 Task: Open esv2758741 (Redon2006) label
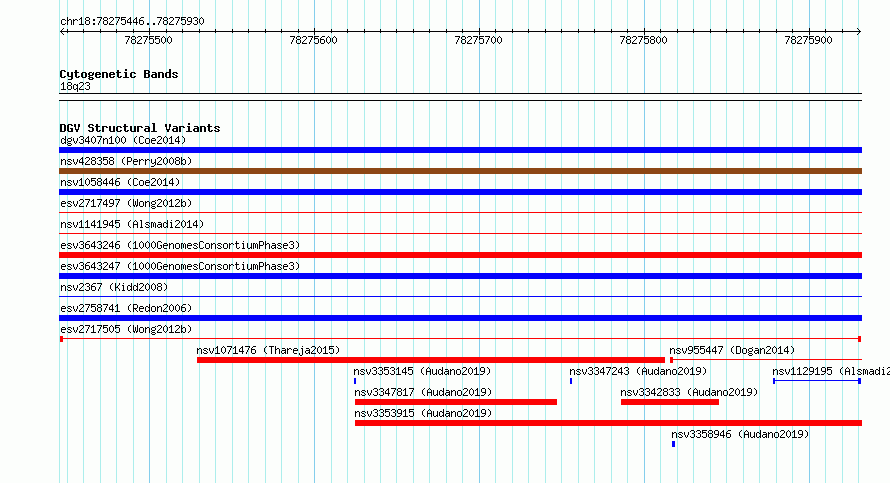pyautogui.click(x=126, y=308)
